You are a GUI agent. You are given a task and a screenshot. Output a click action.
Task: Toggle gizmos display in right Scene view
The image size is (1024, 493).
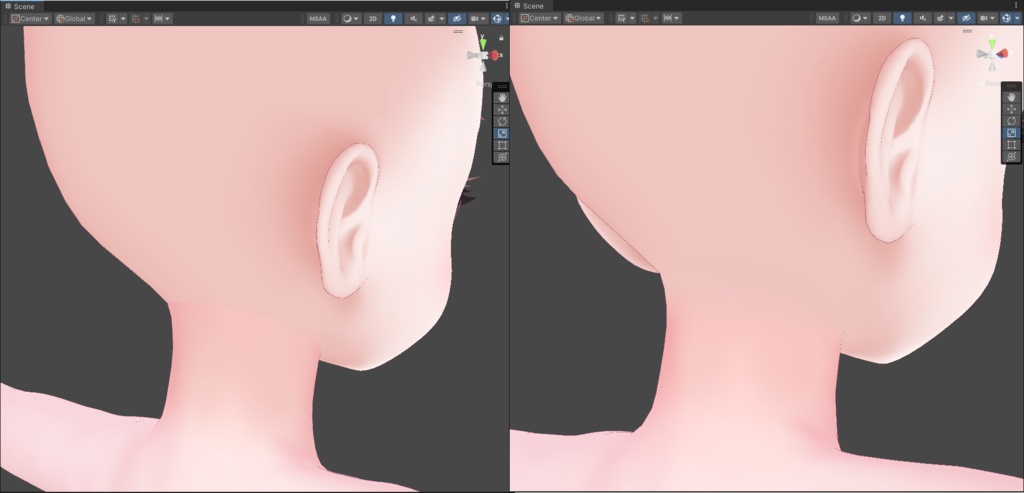[x=1006, y=18]
